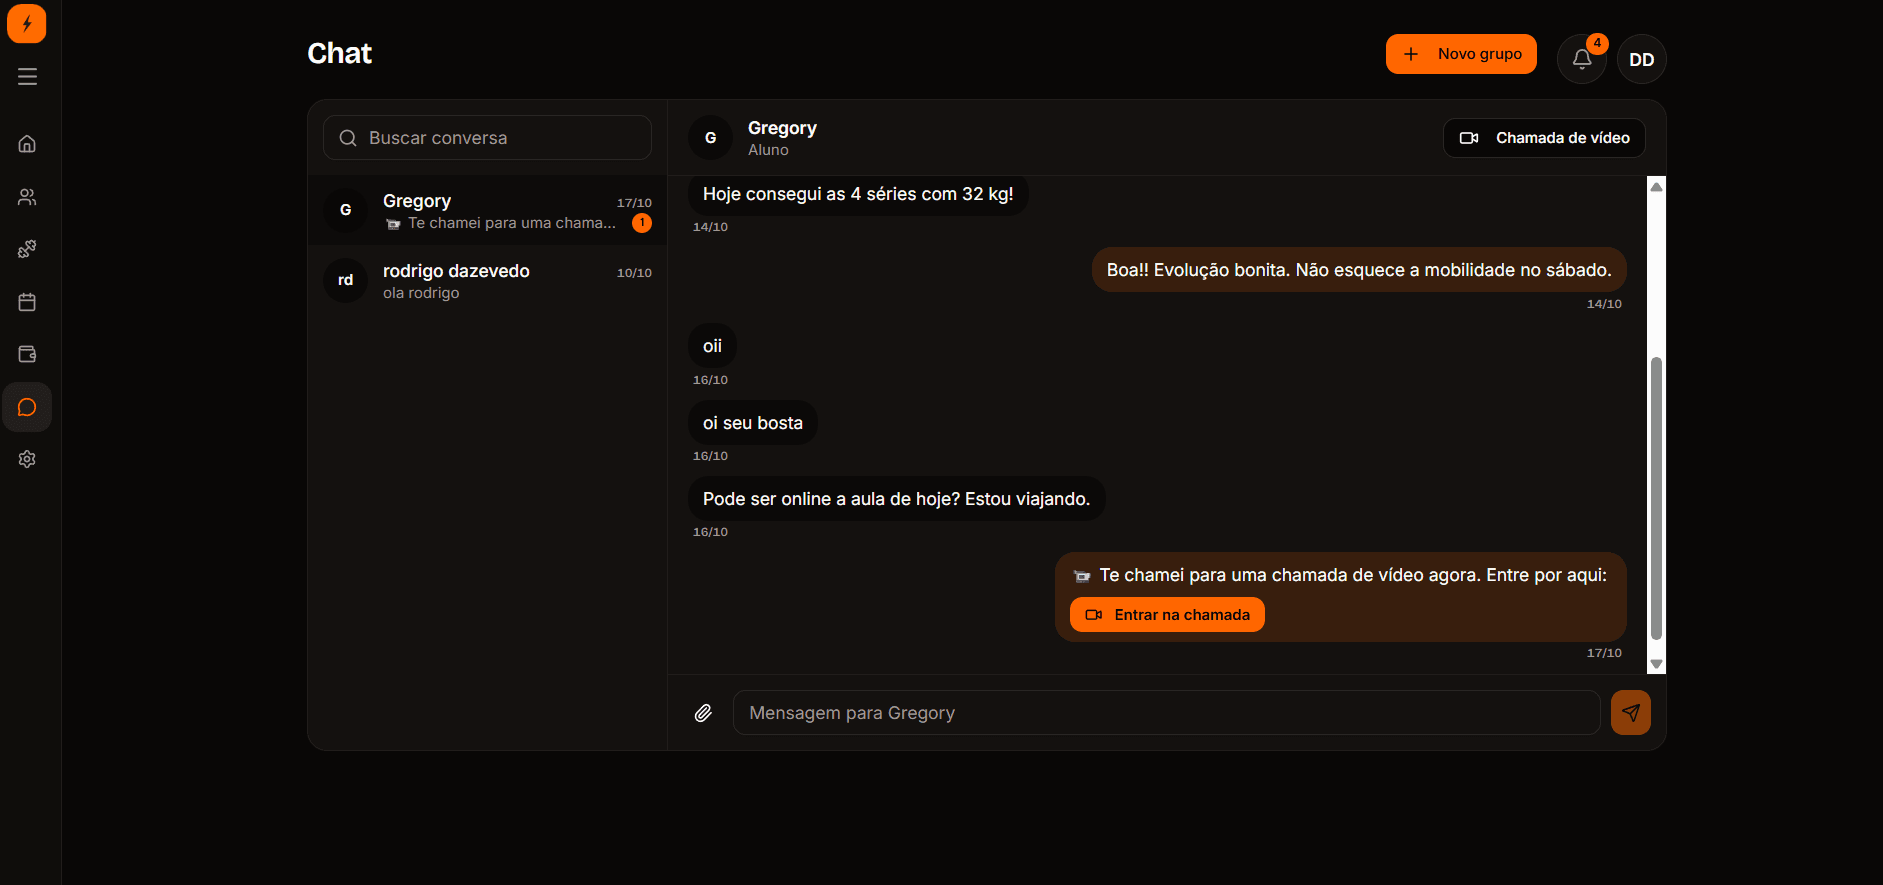Go to Home via the sidebar house icon
This screenshot has width=1883, height=885.
[27, 144]
